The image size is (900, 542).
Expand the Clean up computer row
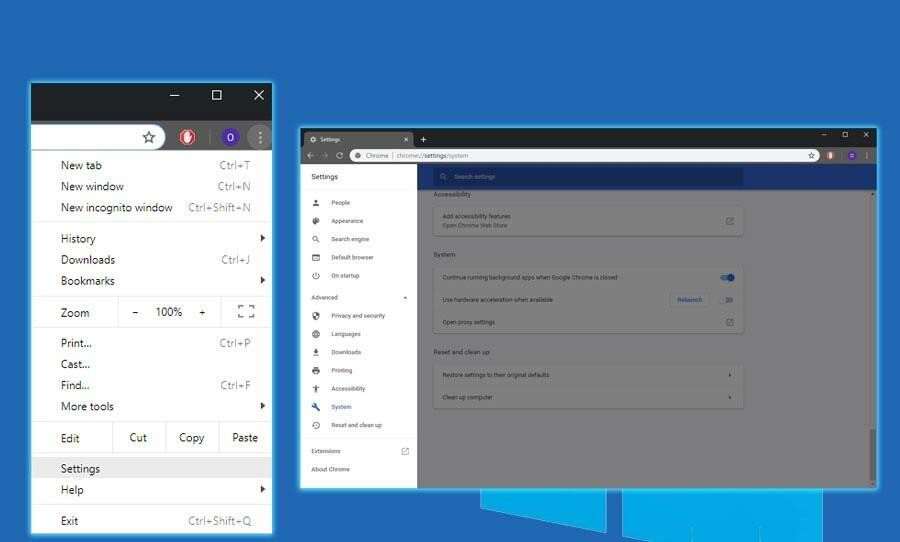point(729,397)
